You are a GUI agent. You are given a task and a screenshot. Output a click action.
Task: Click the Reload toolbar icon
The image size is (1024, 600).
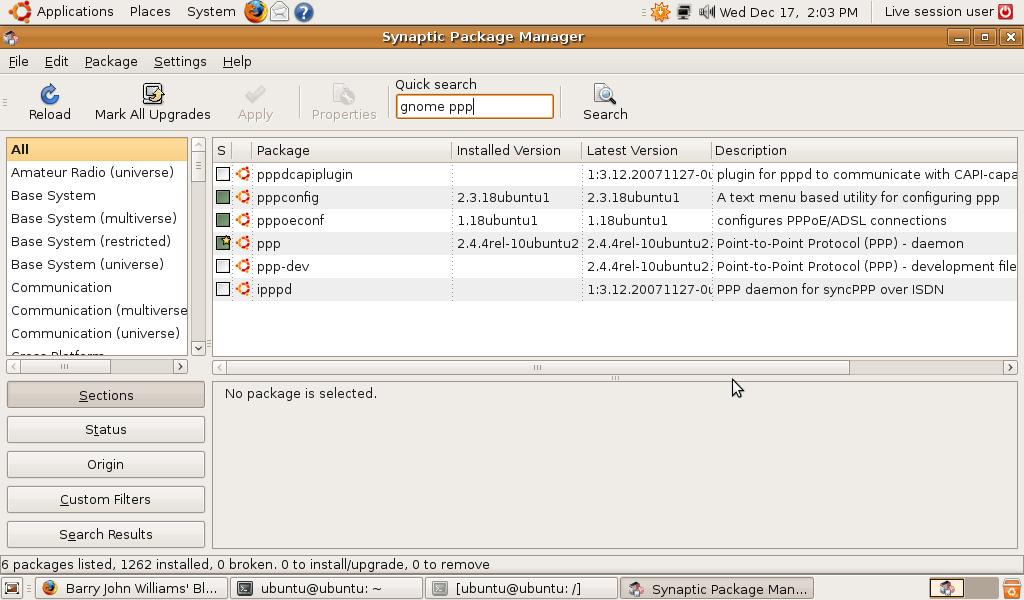pyautogui.click(x=50, y=95)
